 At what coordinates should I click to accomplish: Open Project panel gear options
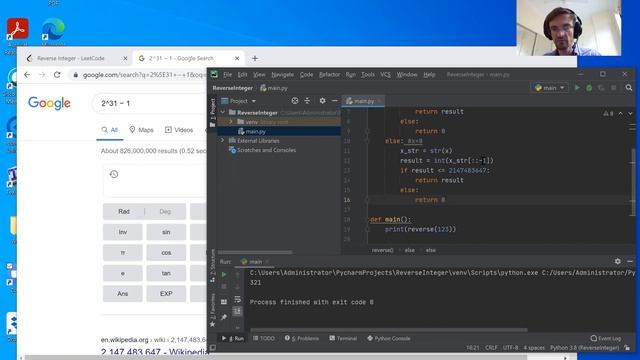coord(322,101)
